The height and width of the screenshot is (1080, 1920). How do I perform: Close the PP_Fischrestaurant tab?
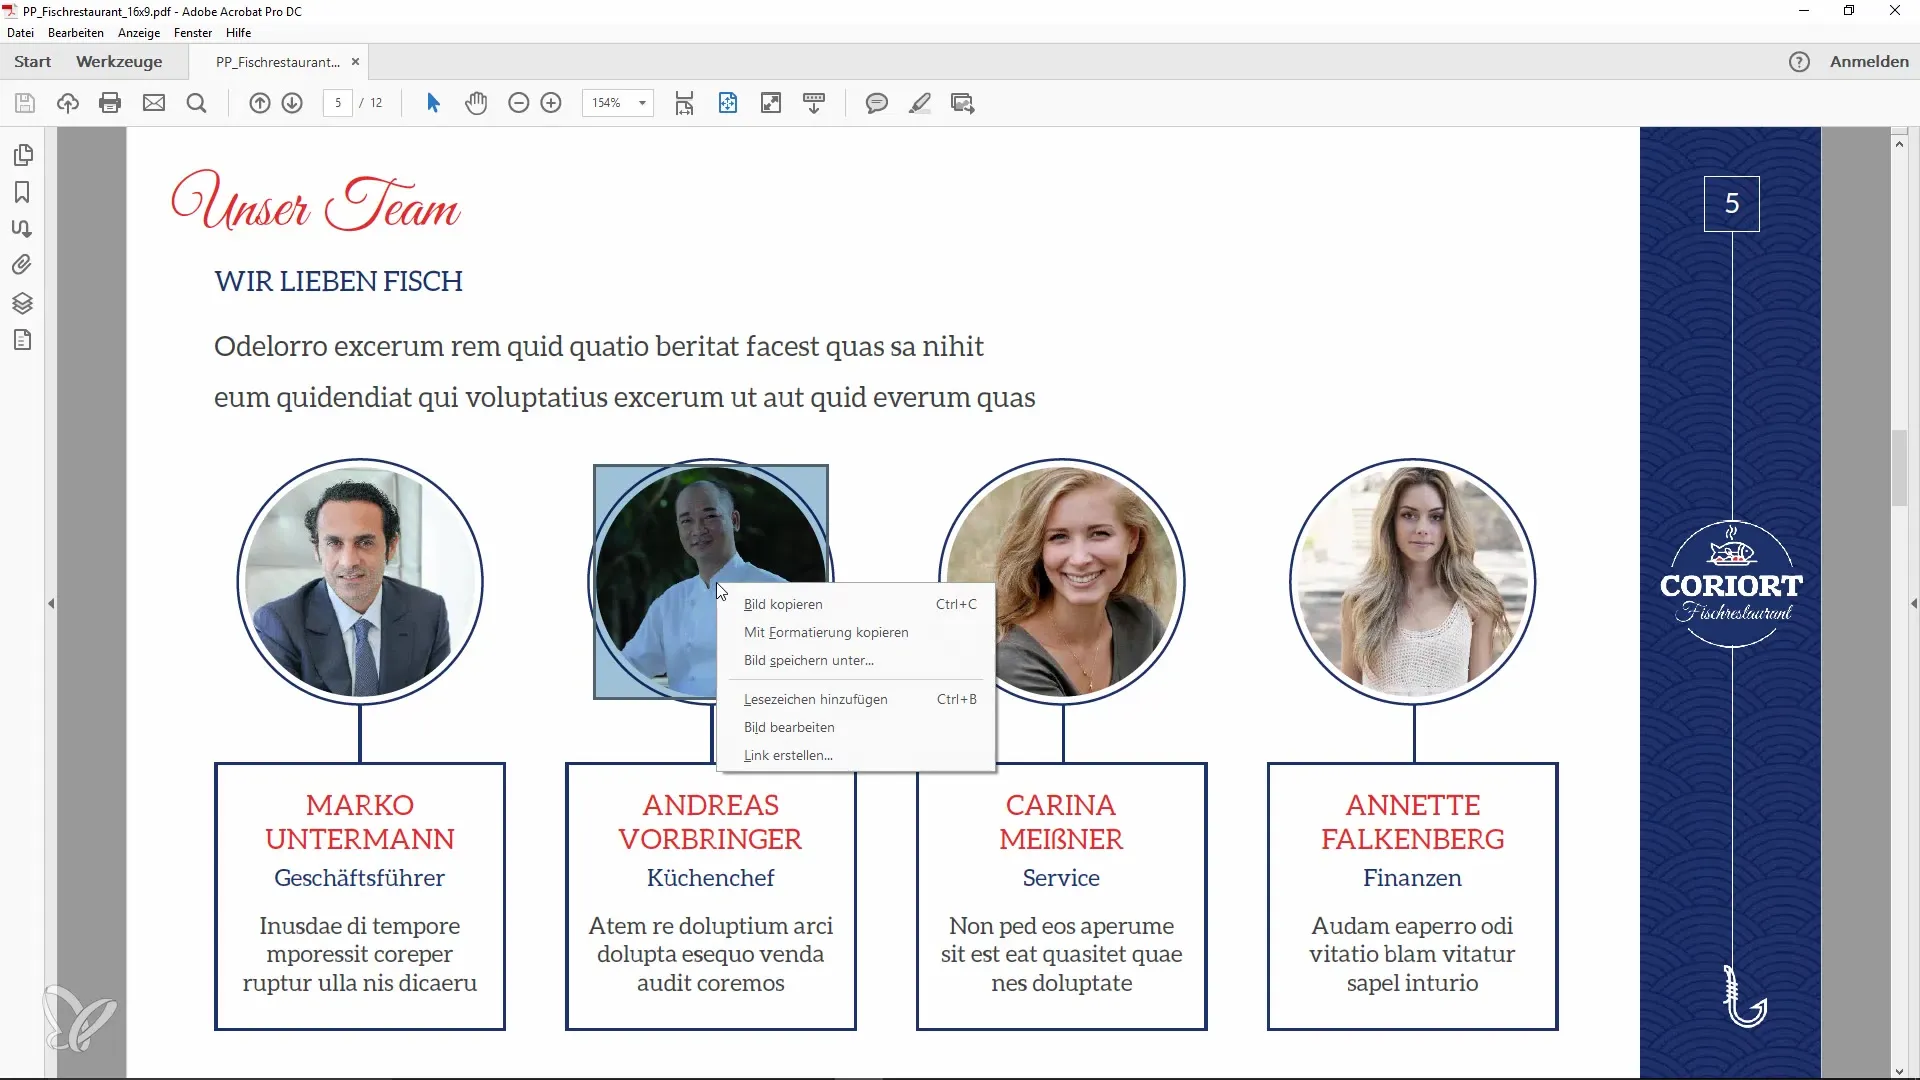point(355,62)
